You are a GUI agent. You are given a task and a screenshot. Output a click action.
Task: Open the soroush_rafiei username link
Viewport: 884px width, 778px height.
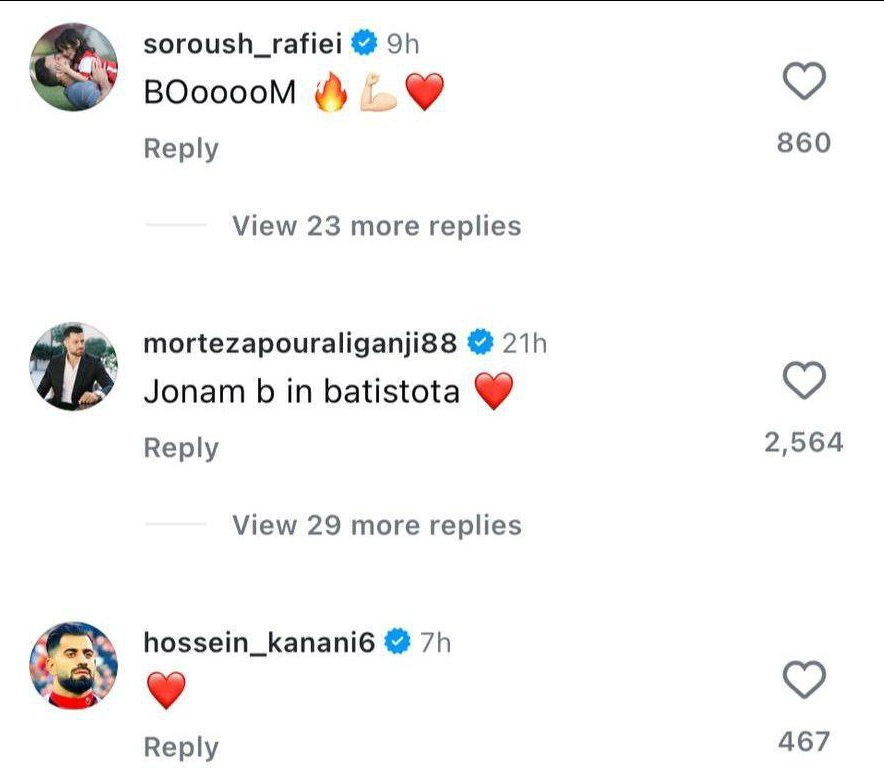tap(246, 44)
